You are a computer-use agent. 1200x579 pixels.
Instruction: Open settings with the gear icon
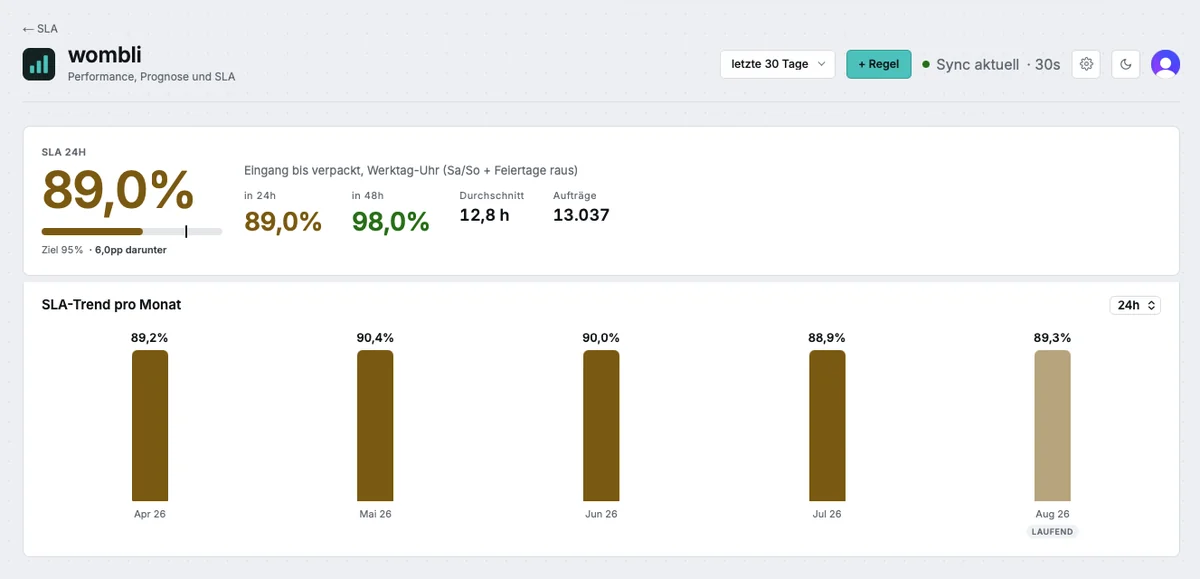[x=1087, y=64]
